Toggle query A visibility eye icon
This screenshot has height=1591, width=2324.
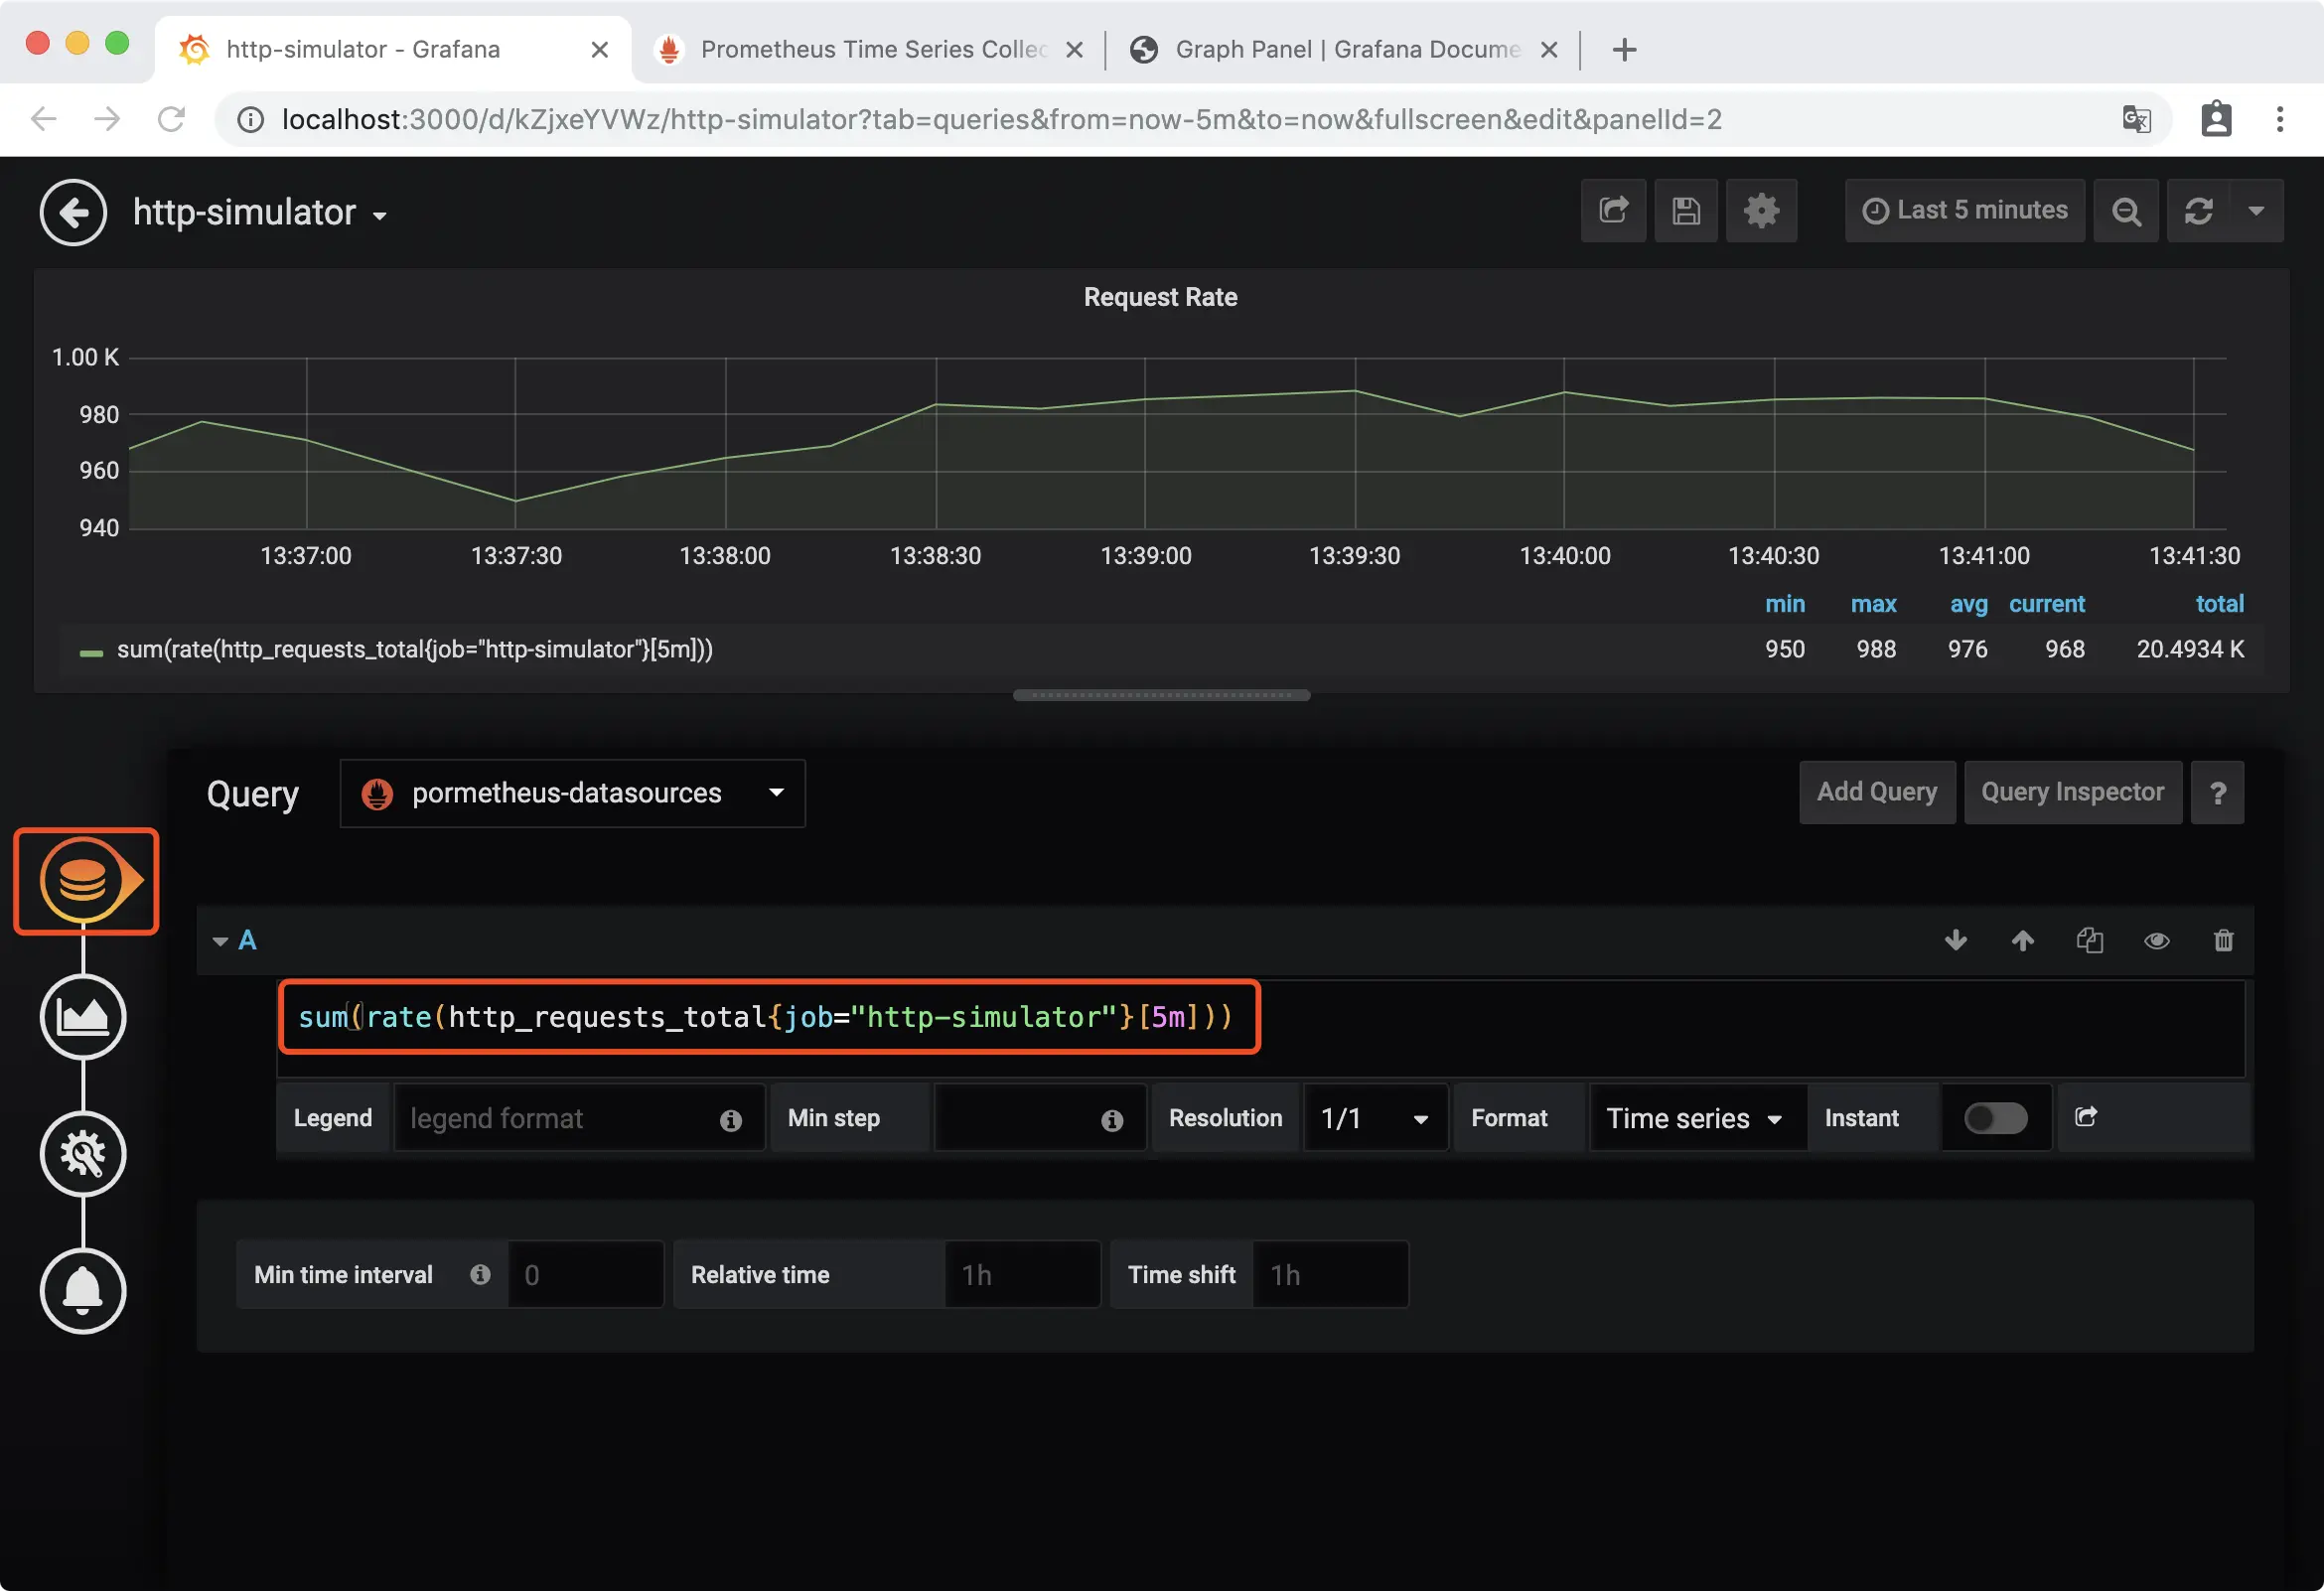coord(2156,940)
